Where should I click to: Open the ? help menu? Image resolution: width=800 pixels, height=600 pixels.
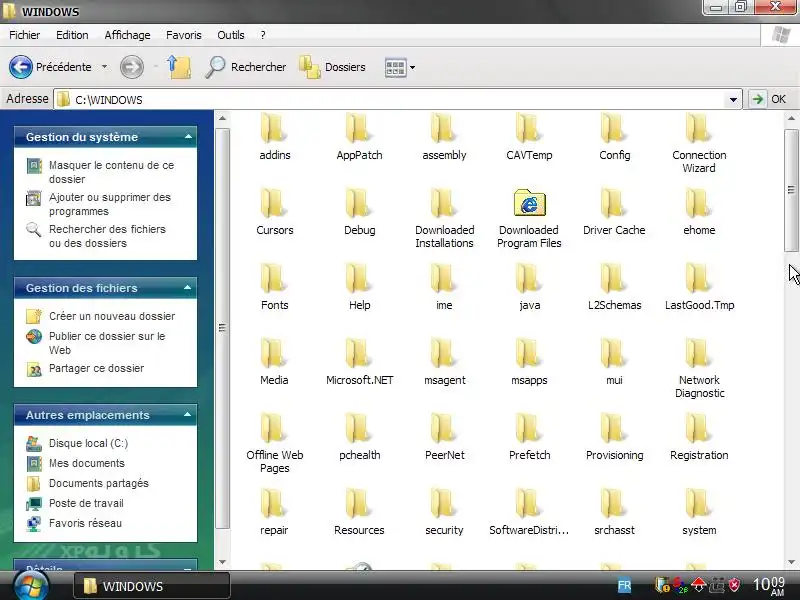click(263, 35)
